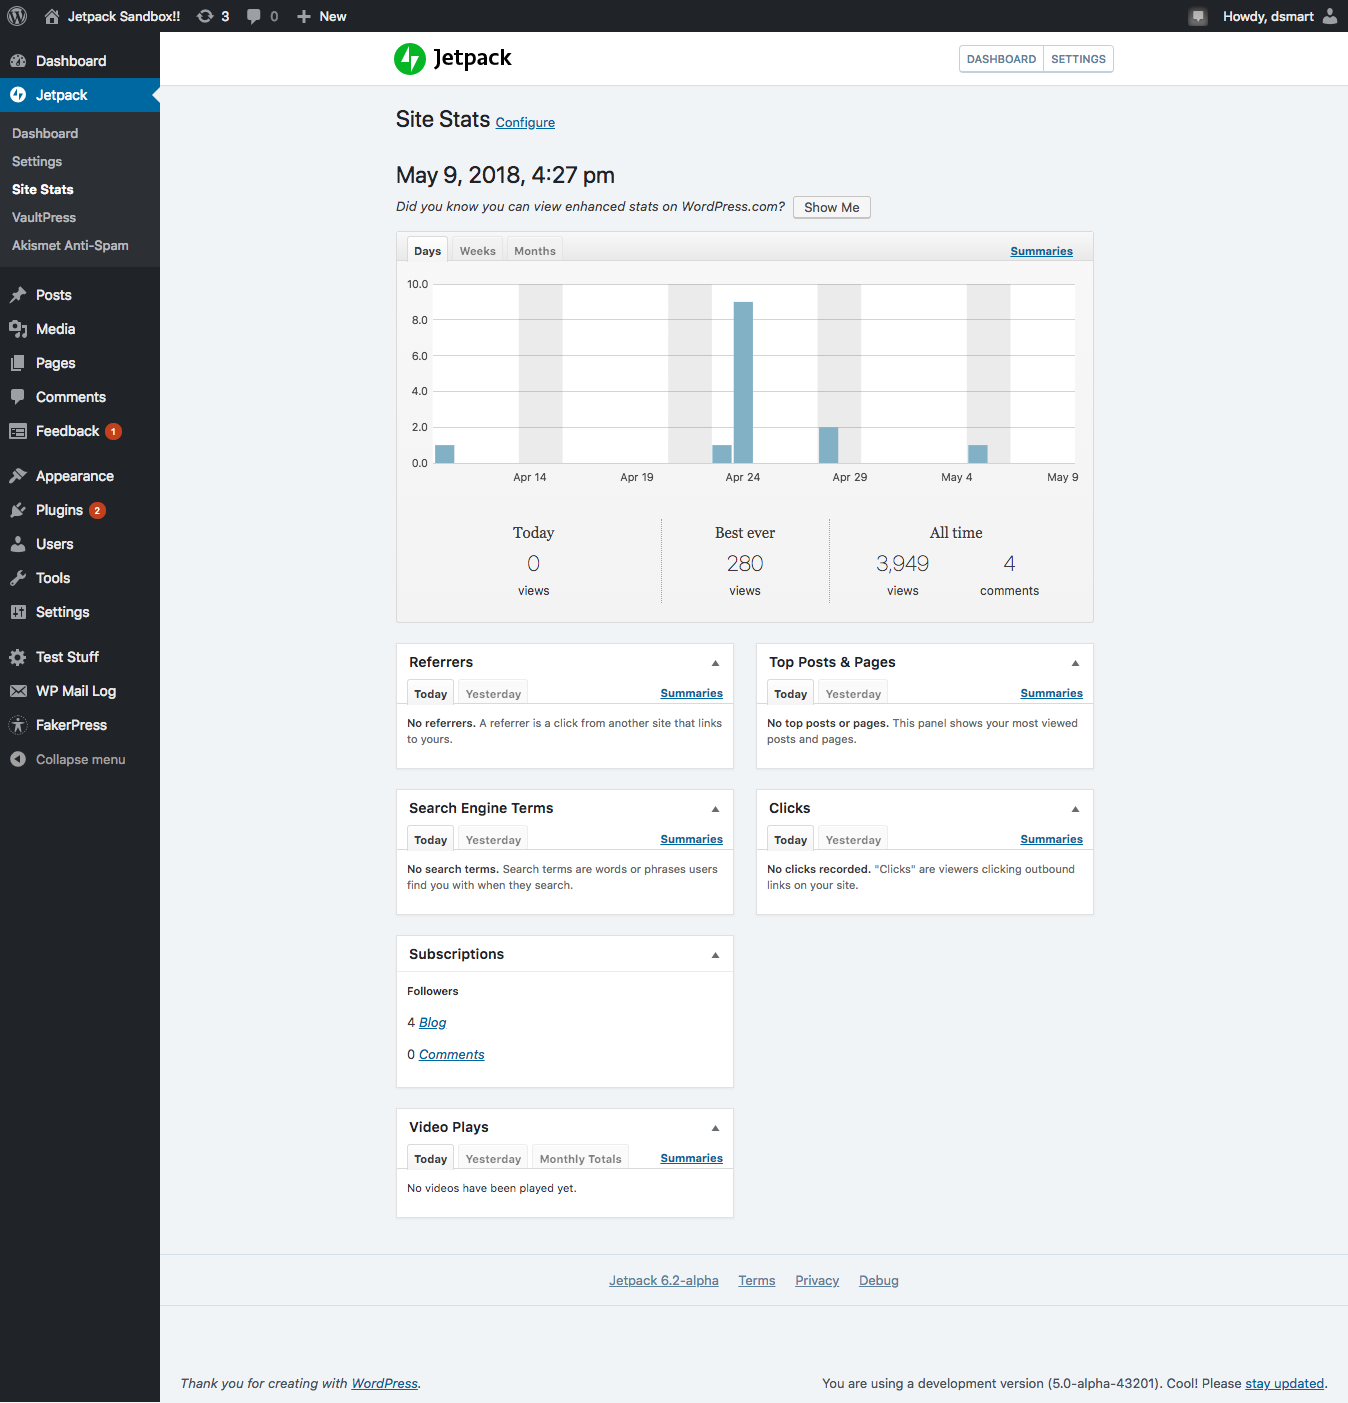Click the FakerPress icon in sidebar
This screenshot has width=1348, height=1403.
[x=18, y=725]
